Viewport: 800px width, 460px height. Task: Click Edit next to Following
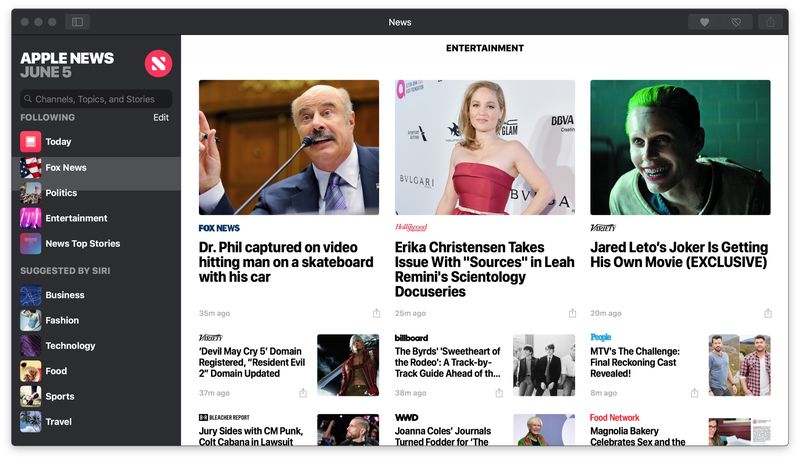pyautogui.click(x=161, y=117)
